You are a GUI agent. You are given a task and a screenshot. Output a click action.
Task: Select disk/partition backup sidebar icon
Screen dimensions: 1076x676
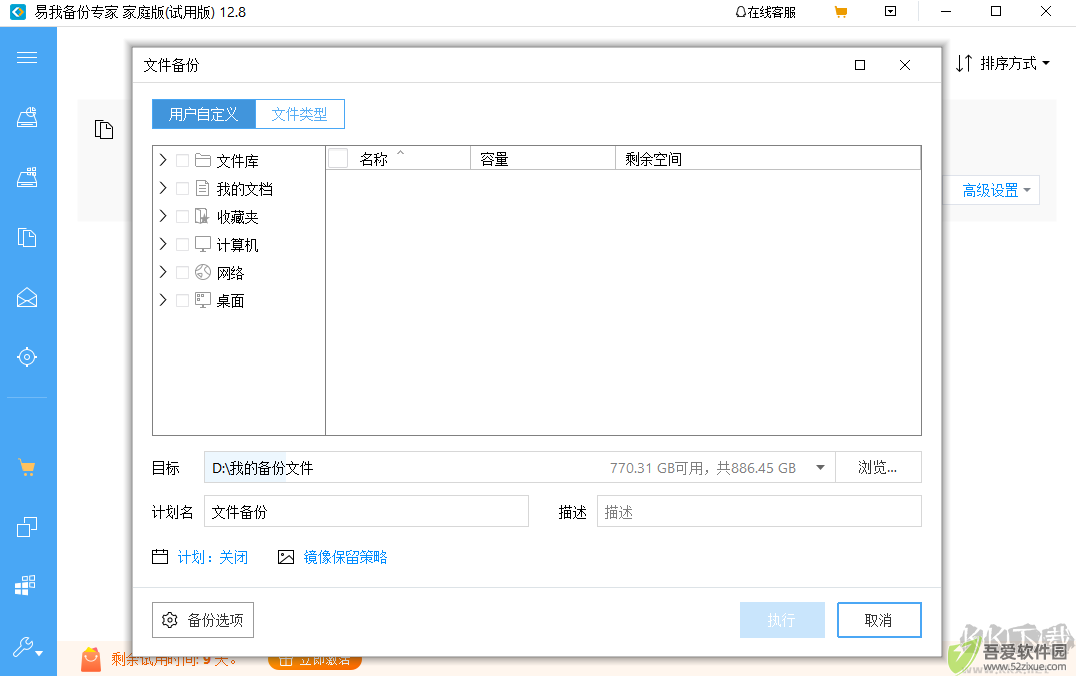pyautogui.click(x=27, y=117)
